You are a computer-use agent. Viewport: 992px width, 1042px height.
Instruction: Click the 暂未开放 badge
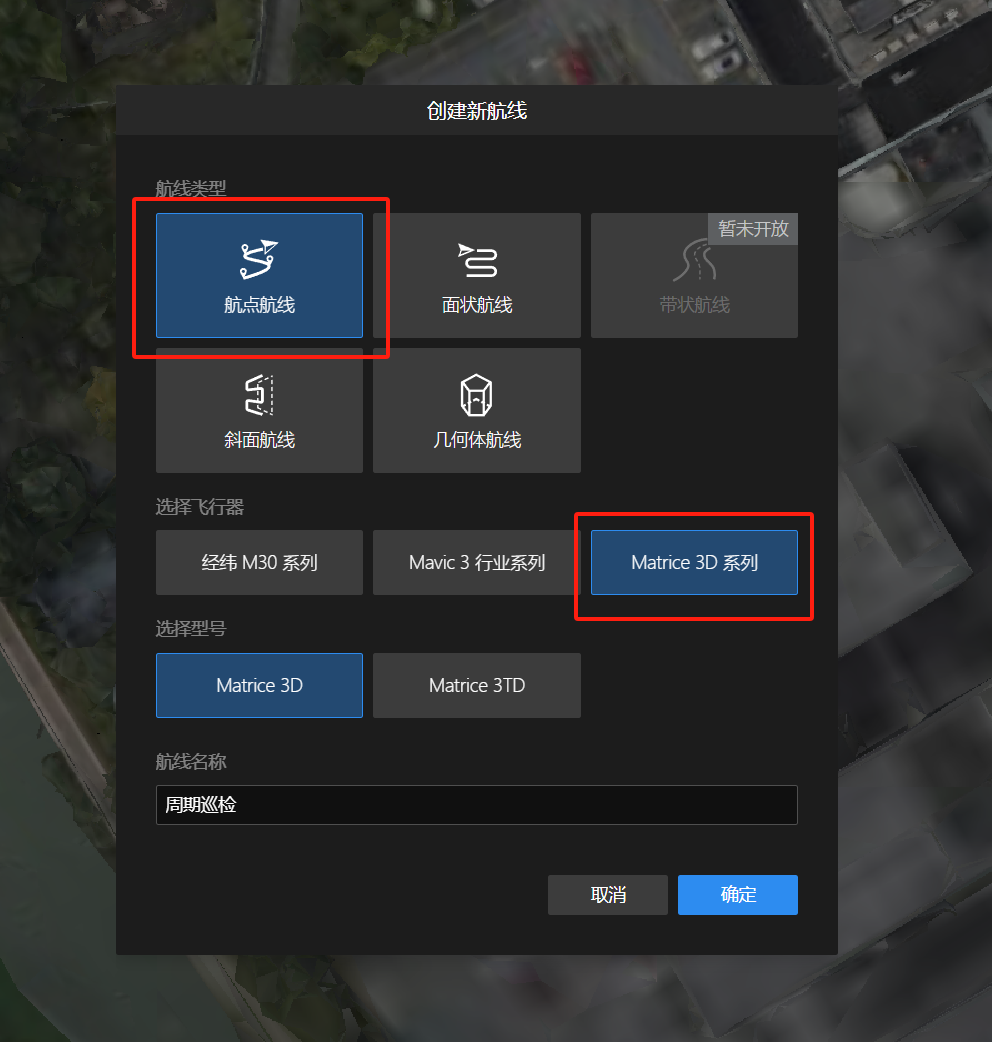(x=753, y=229)
